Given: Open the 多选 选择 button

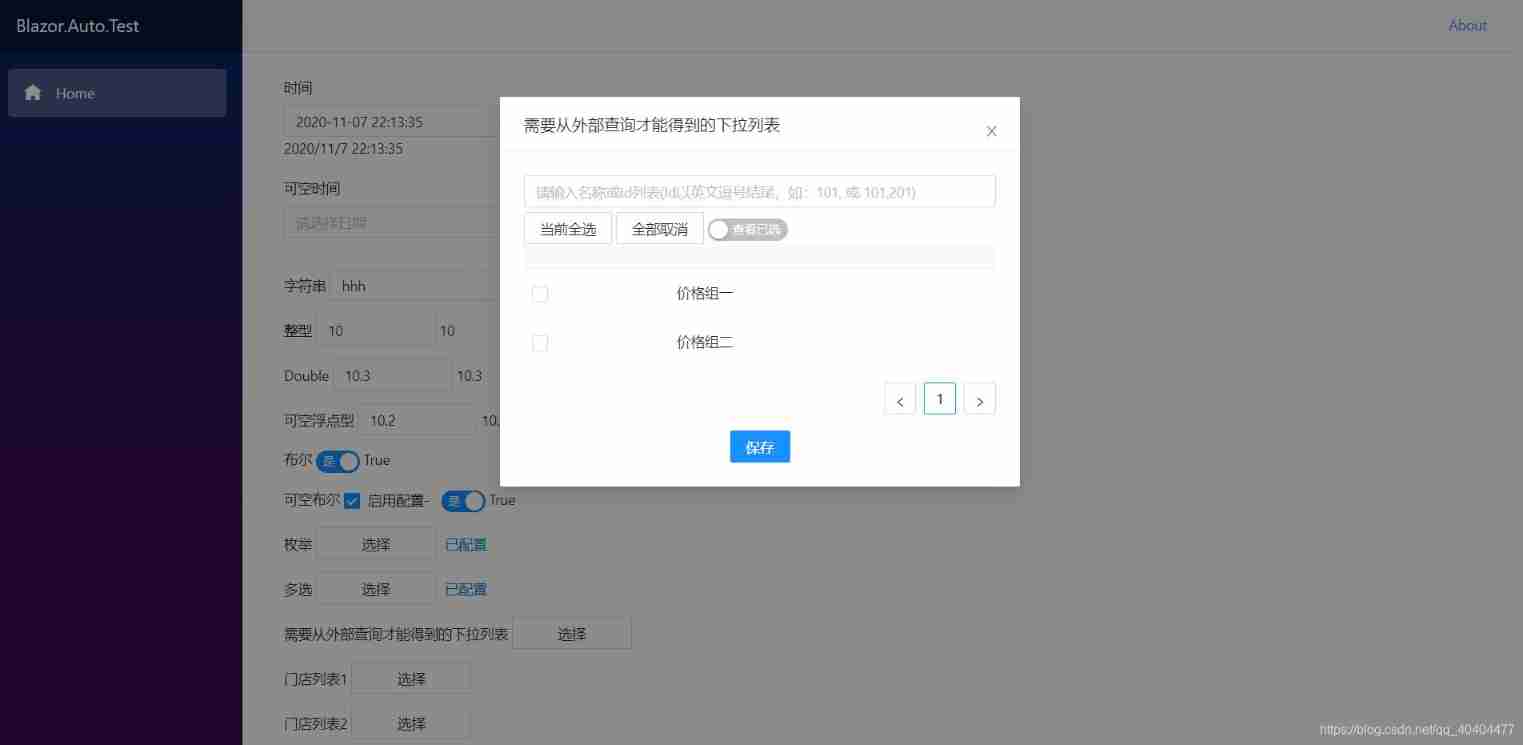Looking at the screenshot, I should [376, 590].
